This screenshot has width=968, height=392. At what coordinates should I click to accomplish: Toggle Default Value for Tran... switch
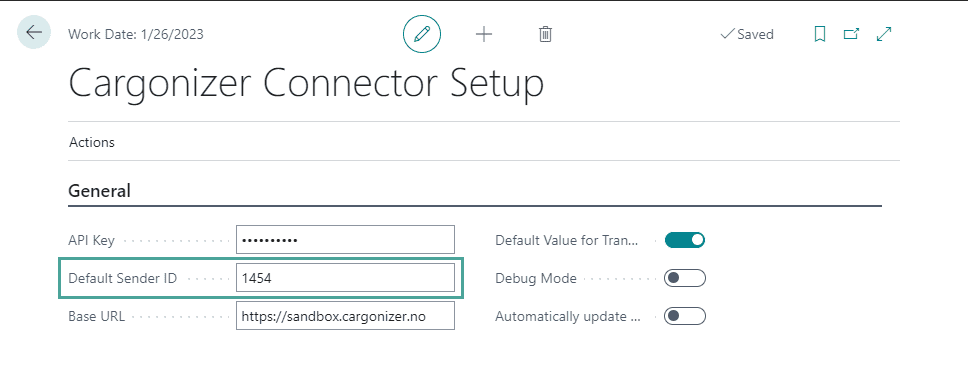(x=685, y=240)
